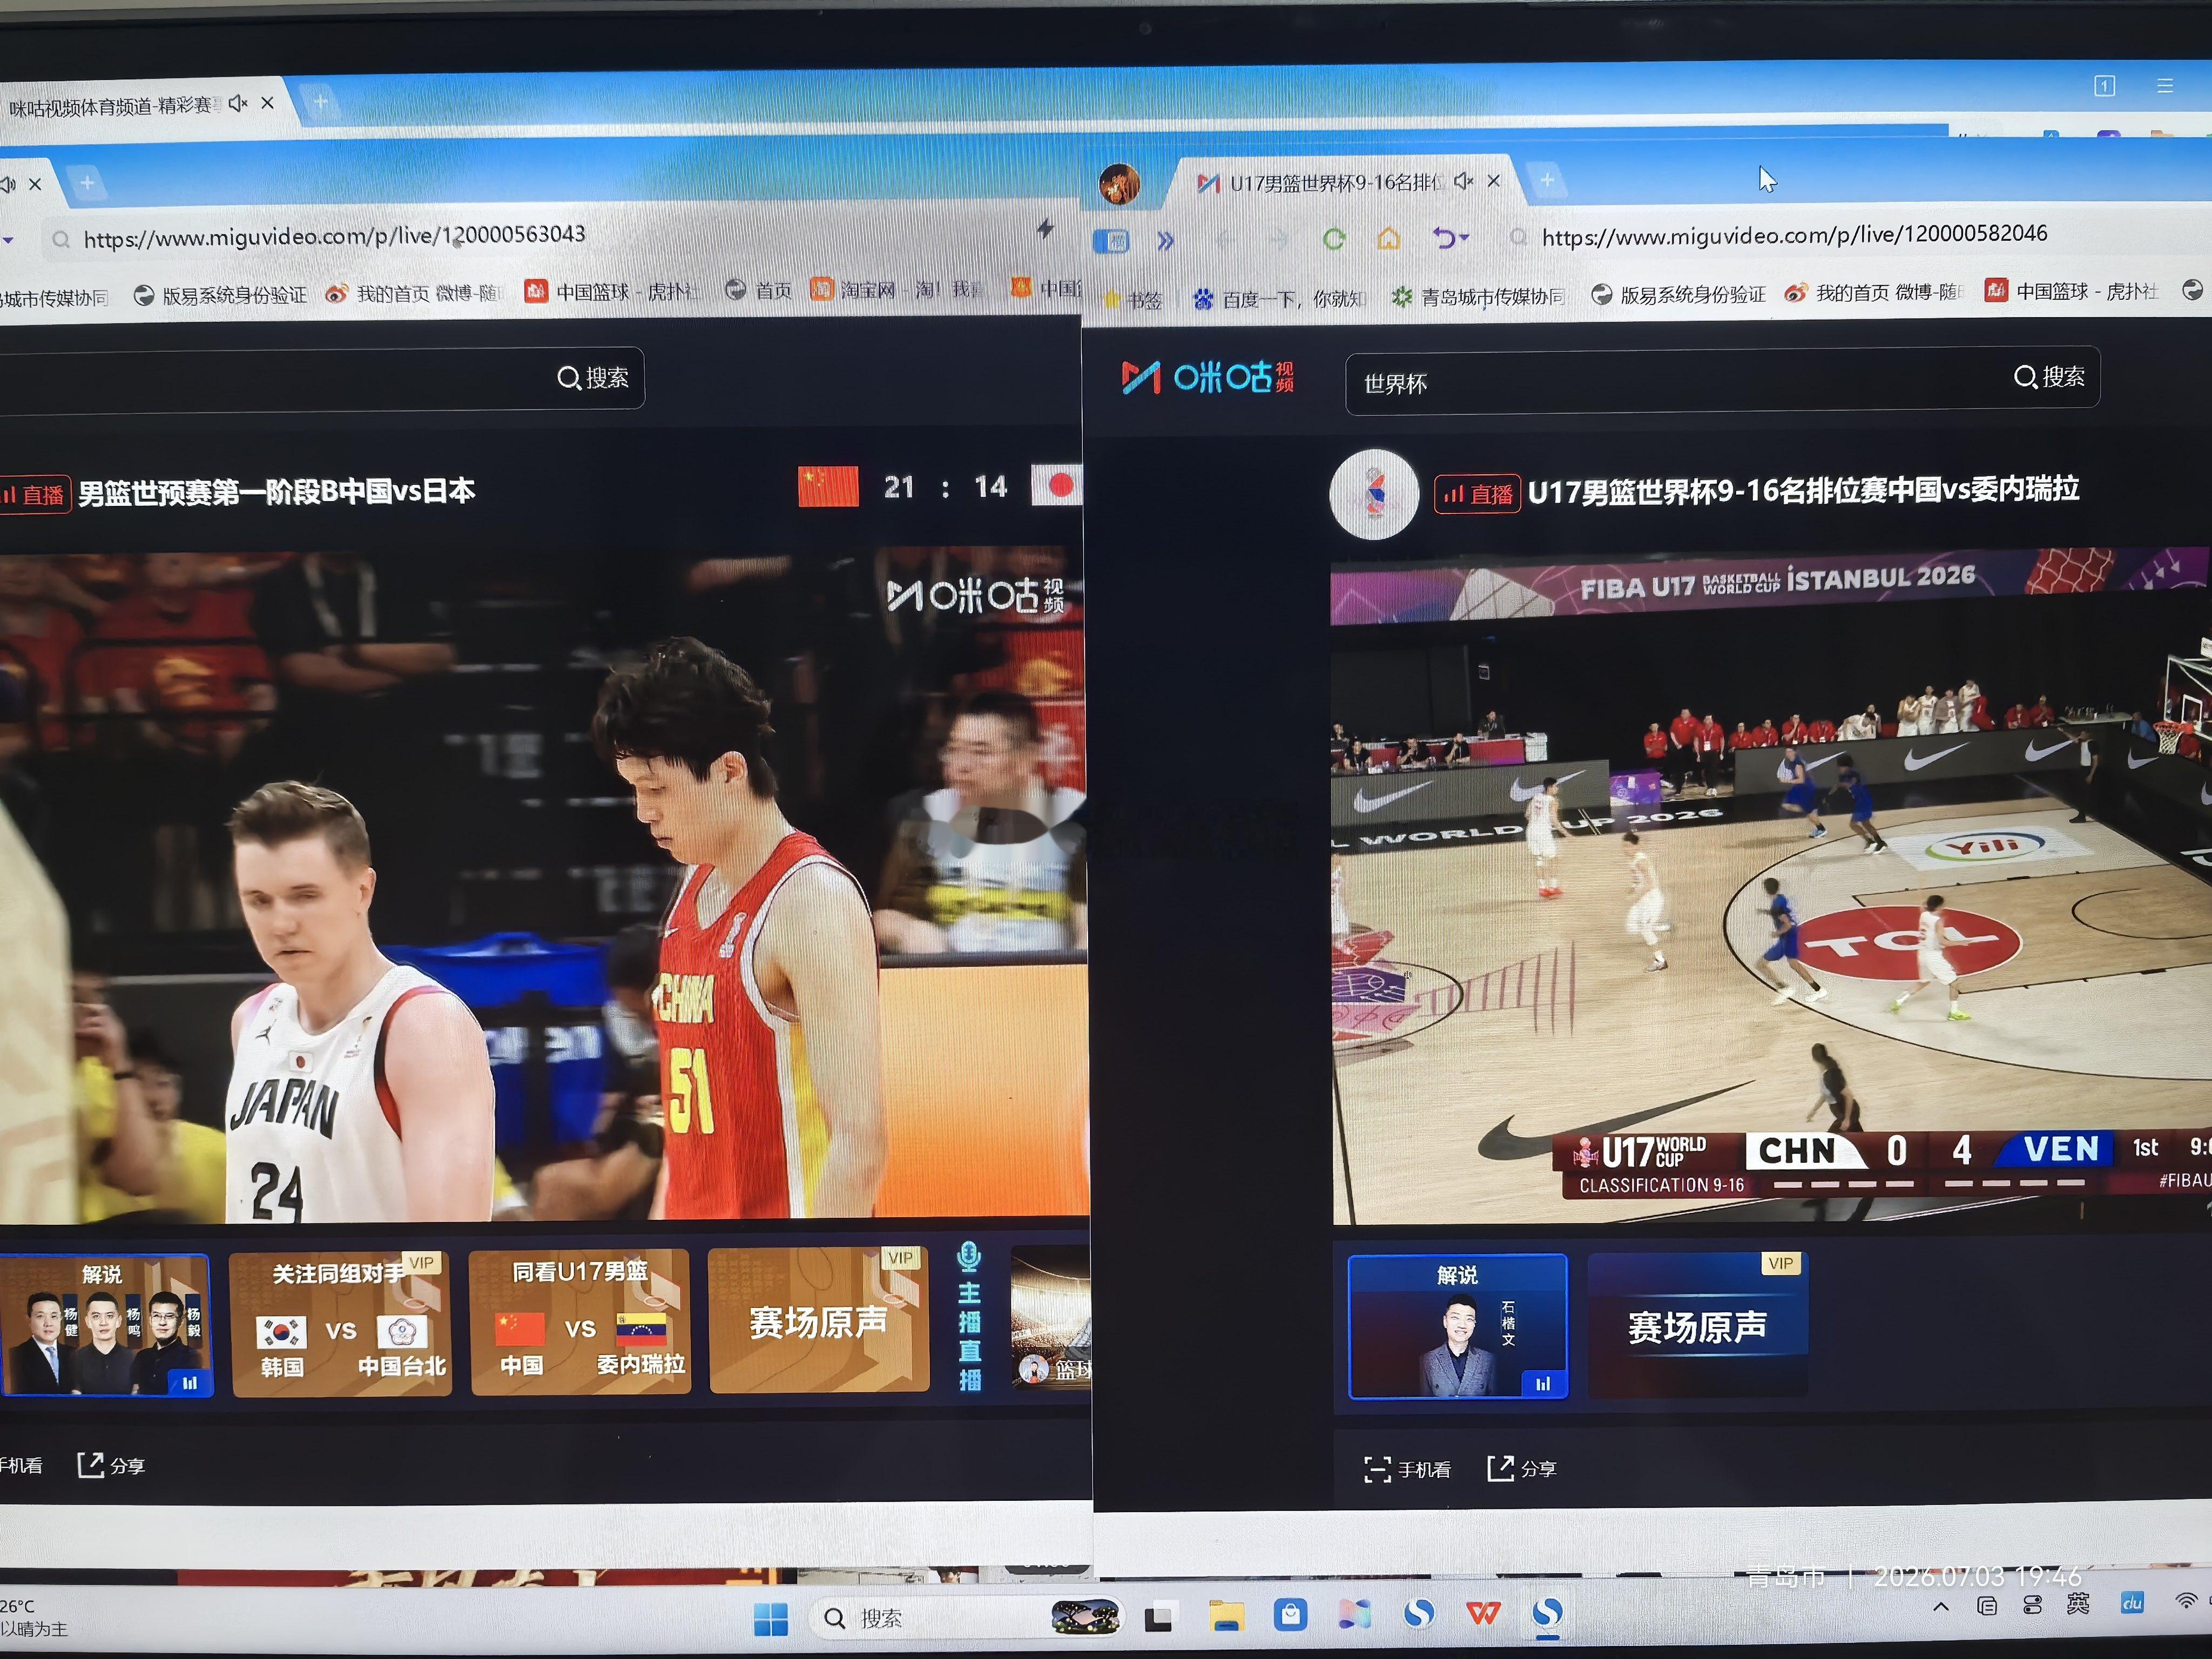
Task: Open the undo-close-tab dropdown arrow
Action: tap(1465, 238)
